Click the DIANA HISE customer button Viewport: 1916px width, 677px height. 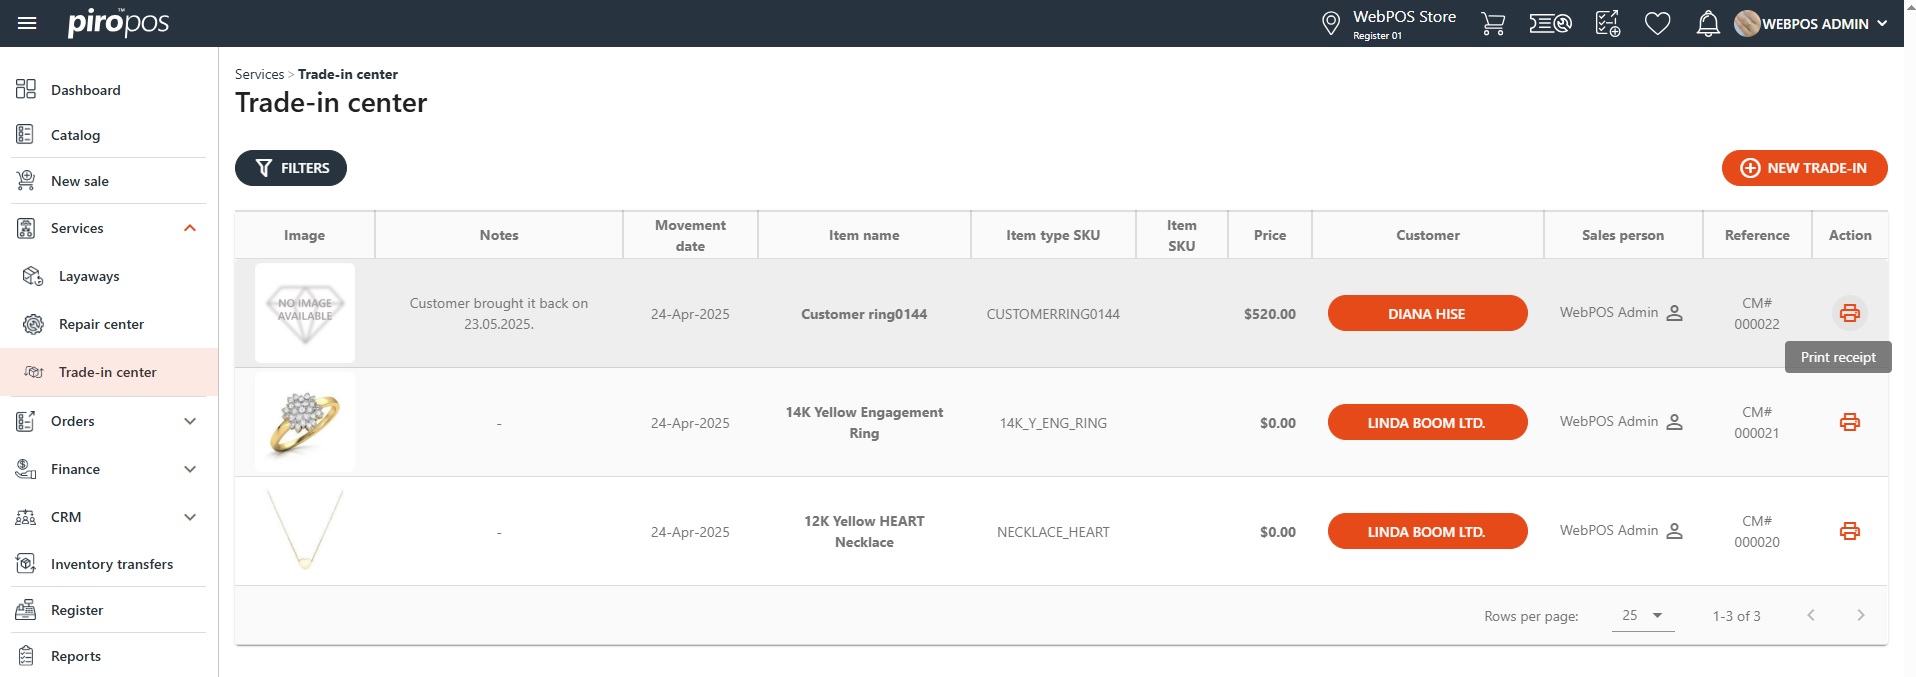point(1427,313)
